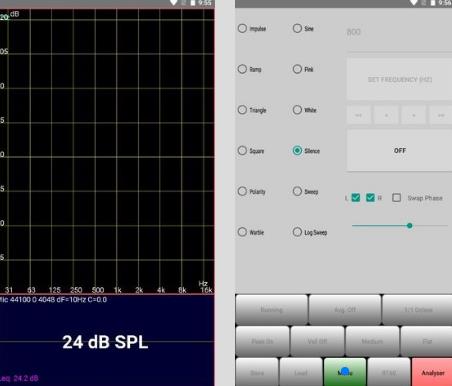Click the Load button
Screen dimensions: 452x386
[x=301, y=372]
